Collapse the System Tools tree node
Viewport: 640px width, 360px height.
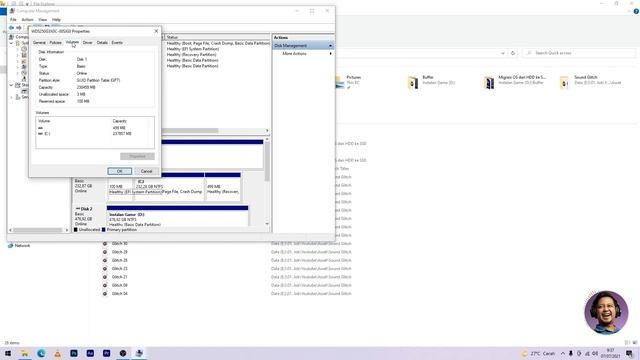(11, 43)
